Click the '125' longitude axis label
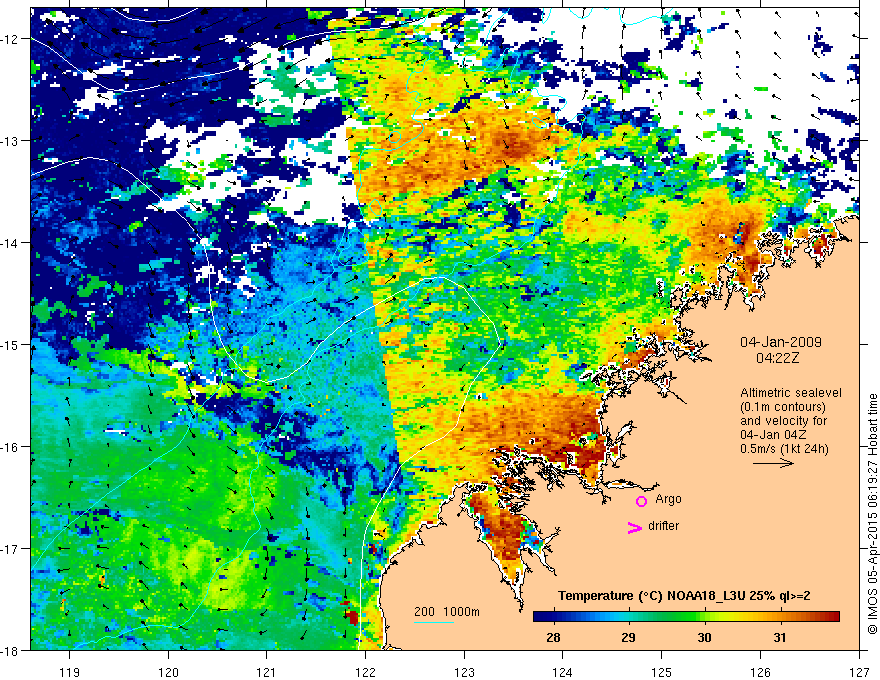Screen dimensions: 880x680 point(662,672)
